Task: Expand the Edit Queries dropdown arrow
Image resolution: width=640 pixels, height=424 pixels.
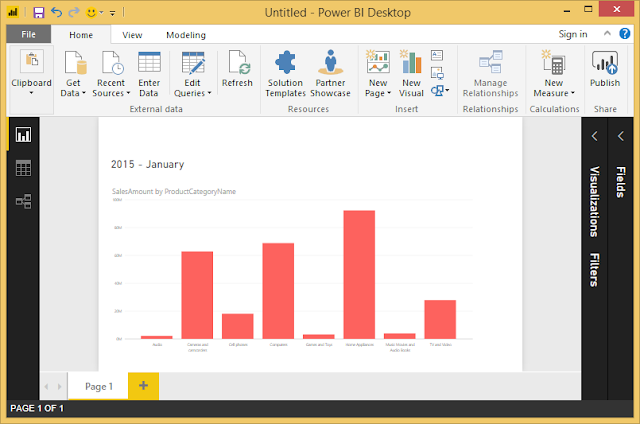Action: [x=209, y=93]
